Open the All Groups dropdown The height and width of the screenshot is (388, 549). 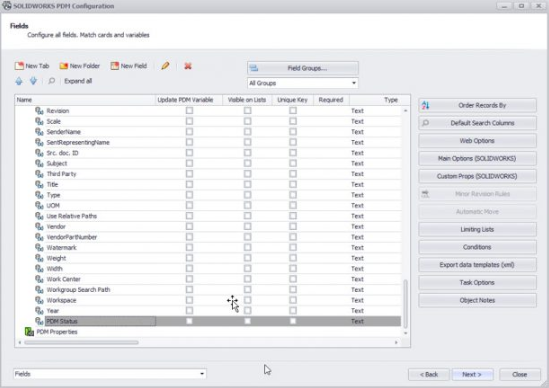303,83
